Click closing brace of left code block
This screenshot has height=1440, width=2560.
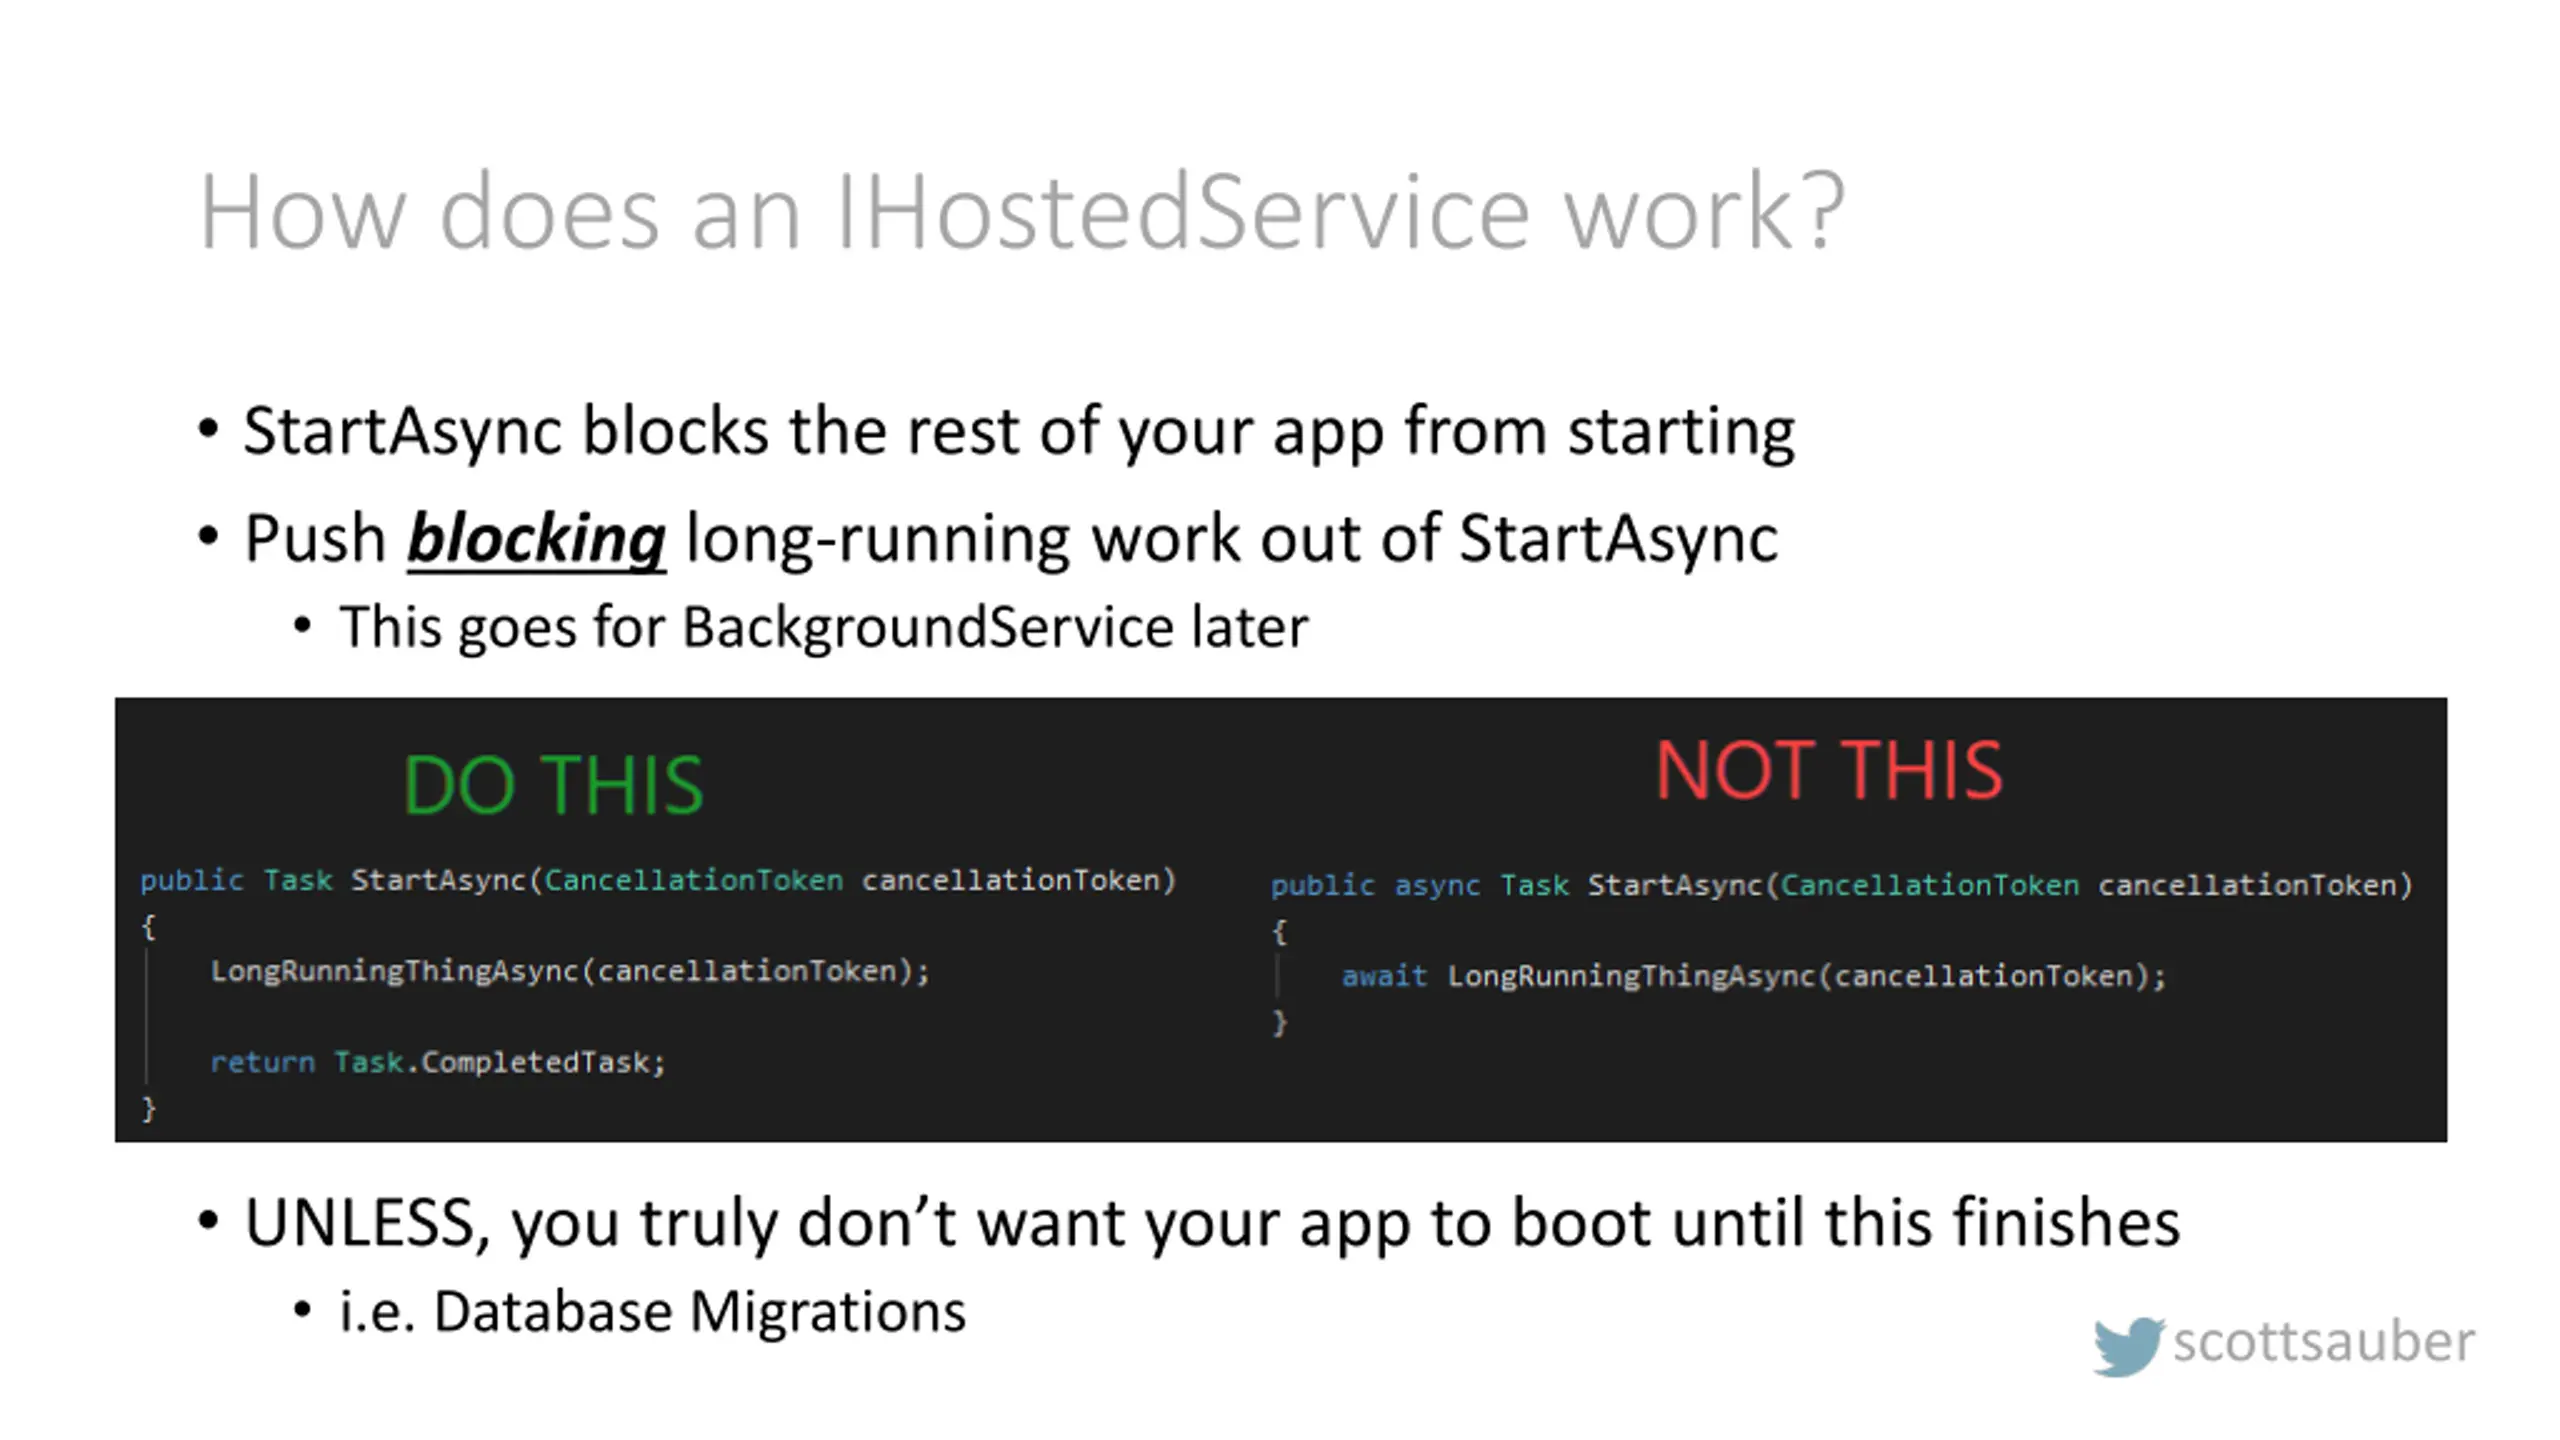click(x=149, y=1108)
